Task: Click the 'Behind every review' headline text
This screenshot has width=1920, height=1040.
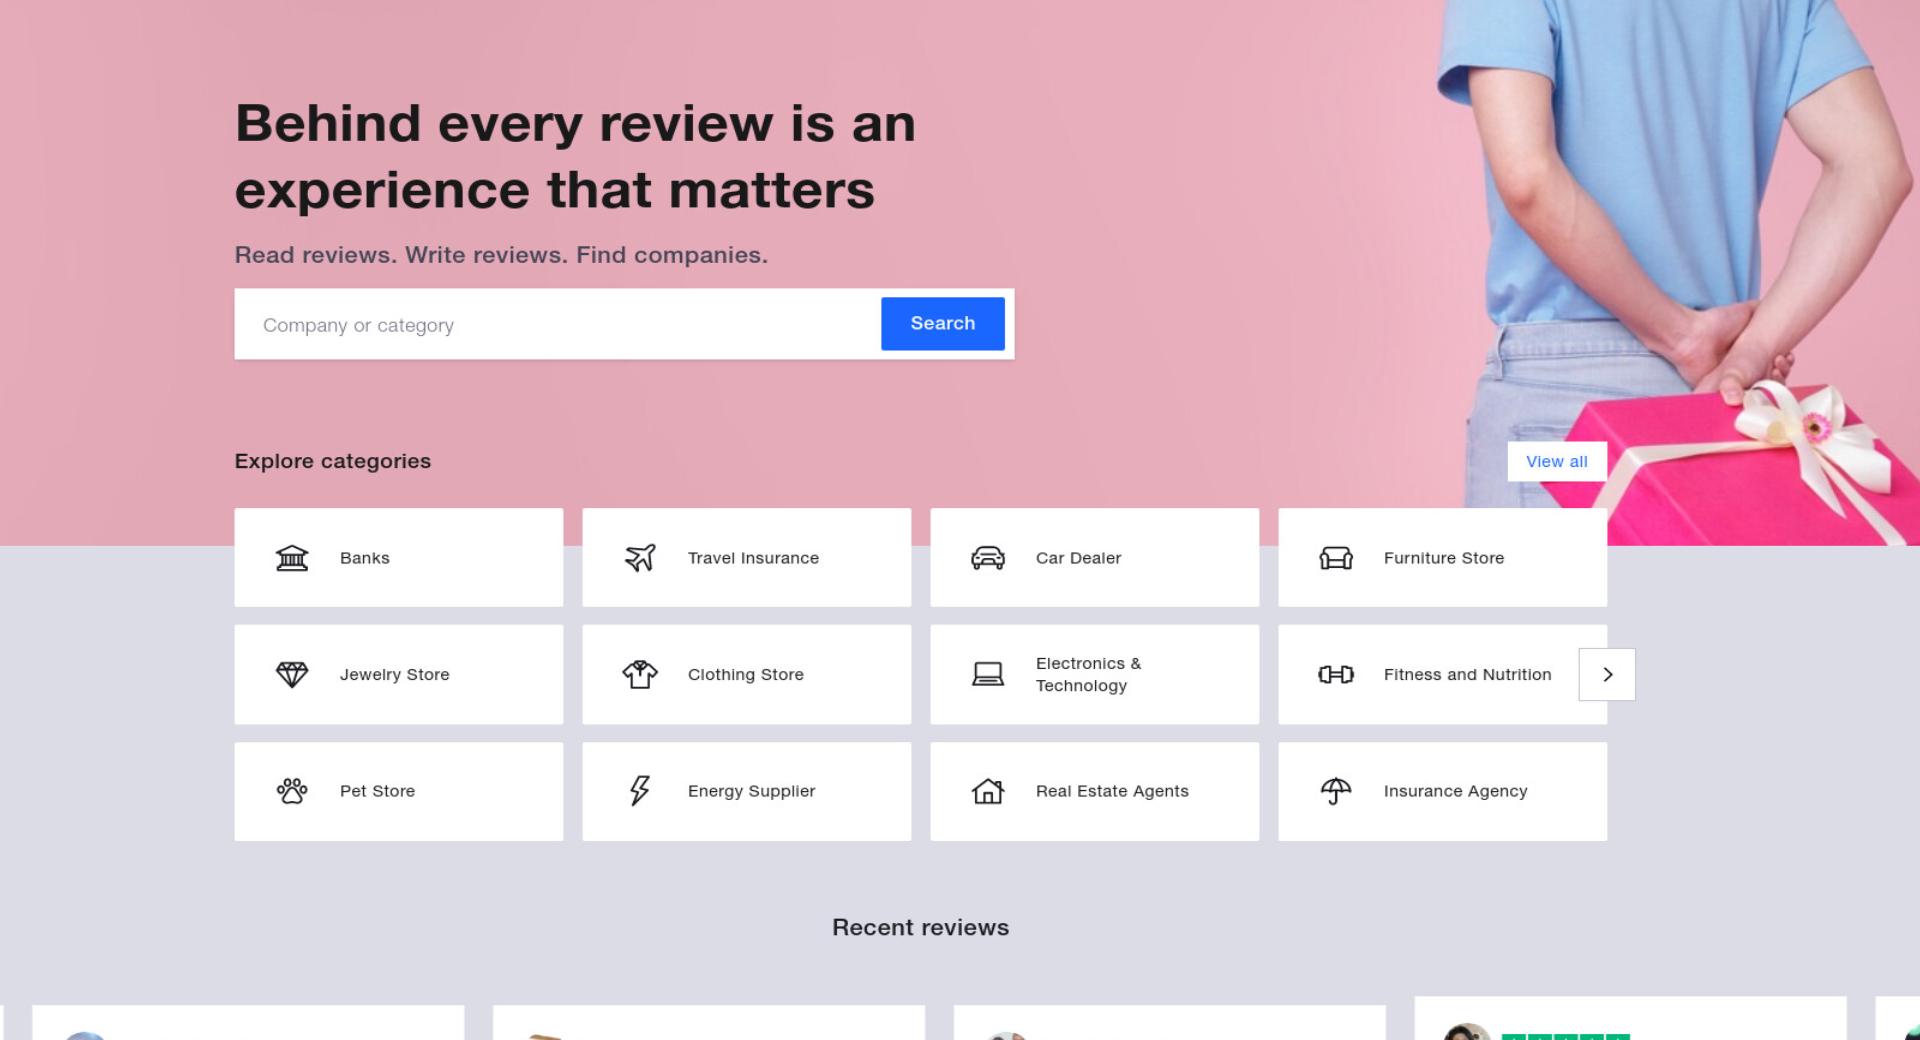Action: (x=575, y=157)
